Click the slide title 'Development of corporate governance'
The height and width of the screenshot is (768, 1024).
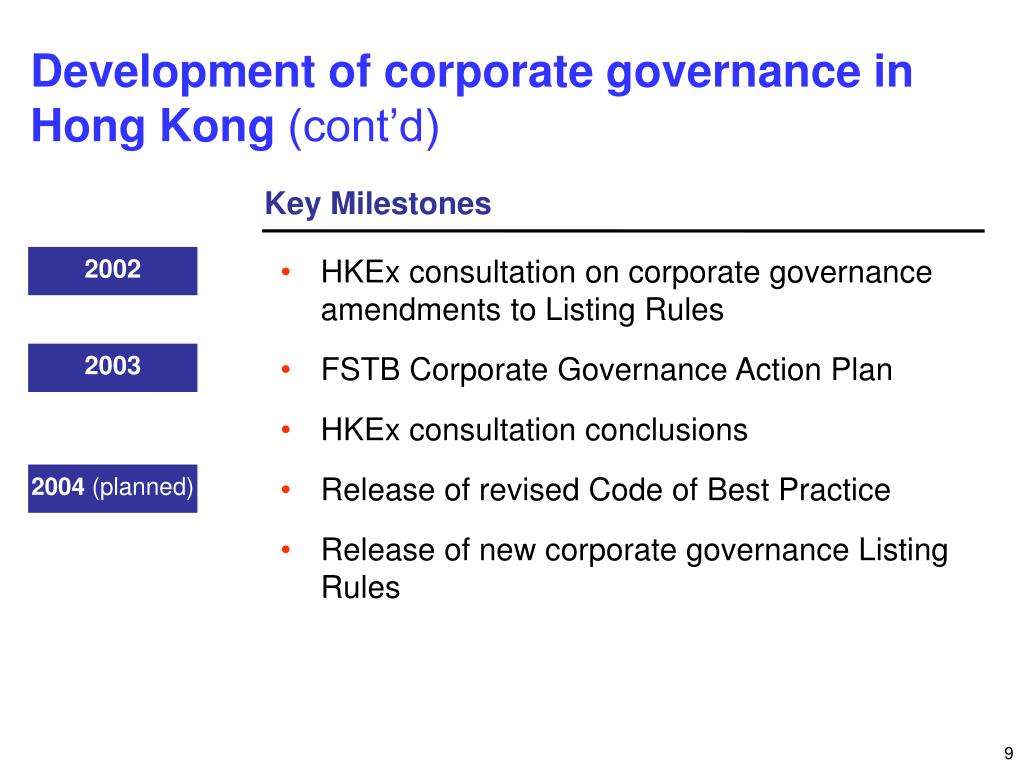pos(472,72)
